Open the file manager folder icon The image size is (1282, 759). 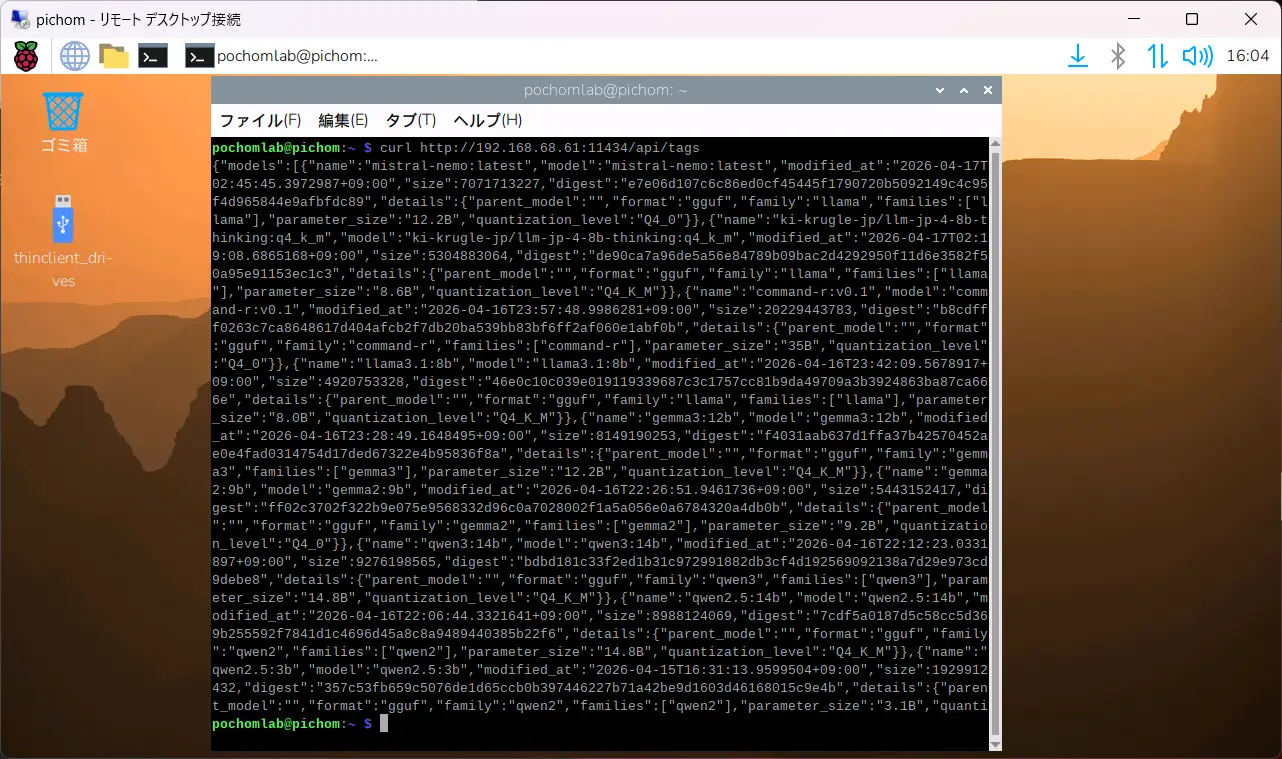[114, 56]
